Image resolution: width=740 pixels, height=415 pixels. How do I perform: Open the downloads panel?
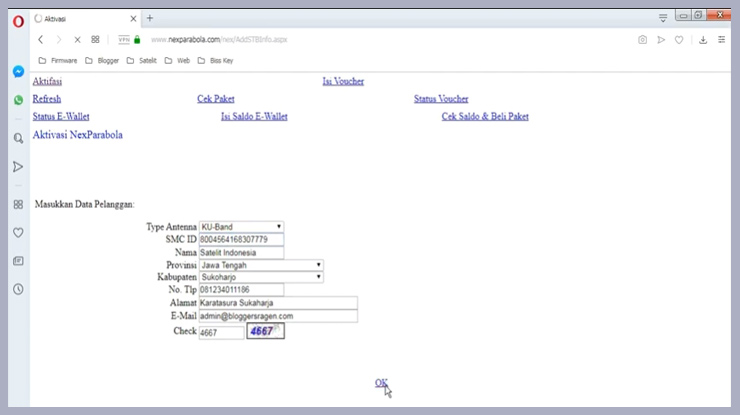point(703,40)
